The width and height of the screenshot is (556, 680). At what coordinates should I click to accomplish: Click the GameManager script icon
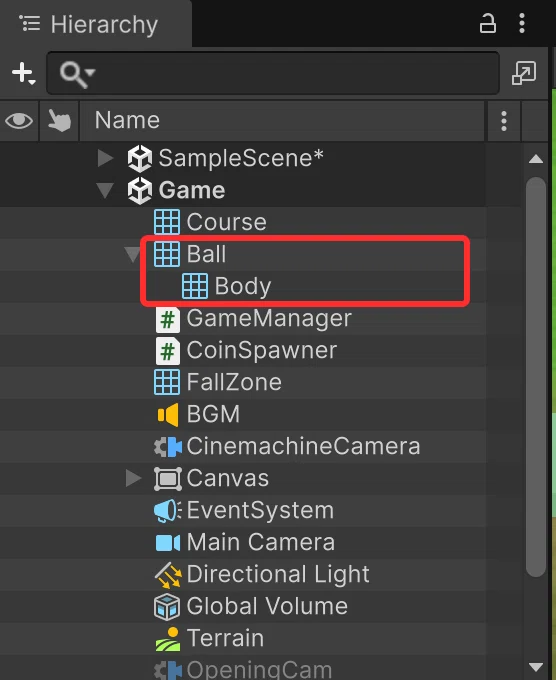167,320
